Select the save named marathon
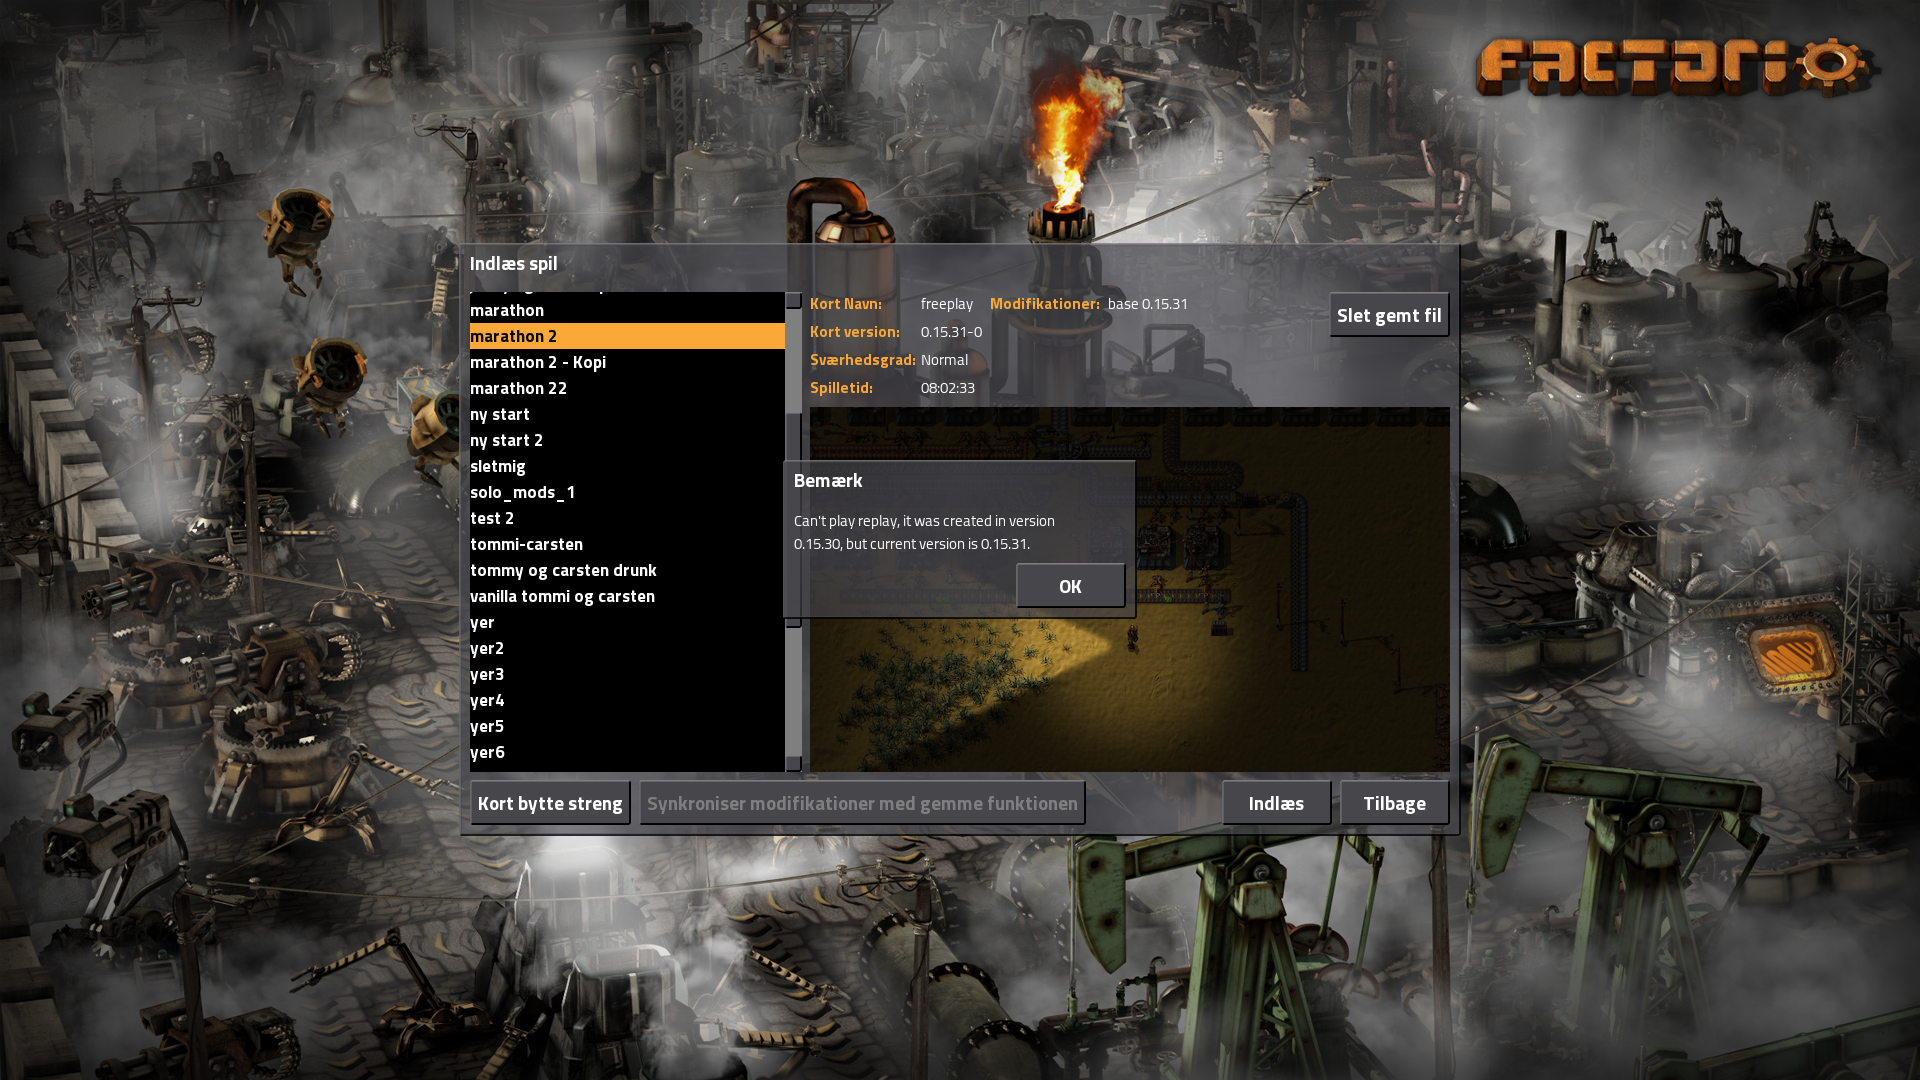 627,310
